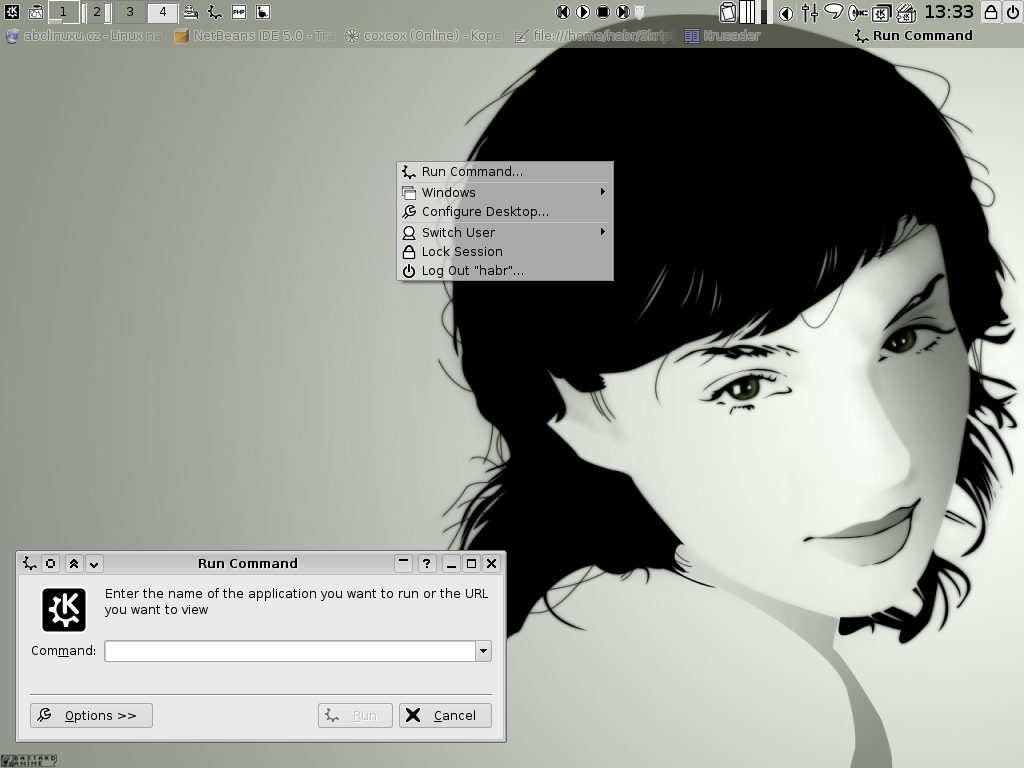
Task: Skip to previous track in media applet
Action: (x=562, y=12)
